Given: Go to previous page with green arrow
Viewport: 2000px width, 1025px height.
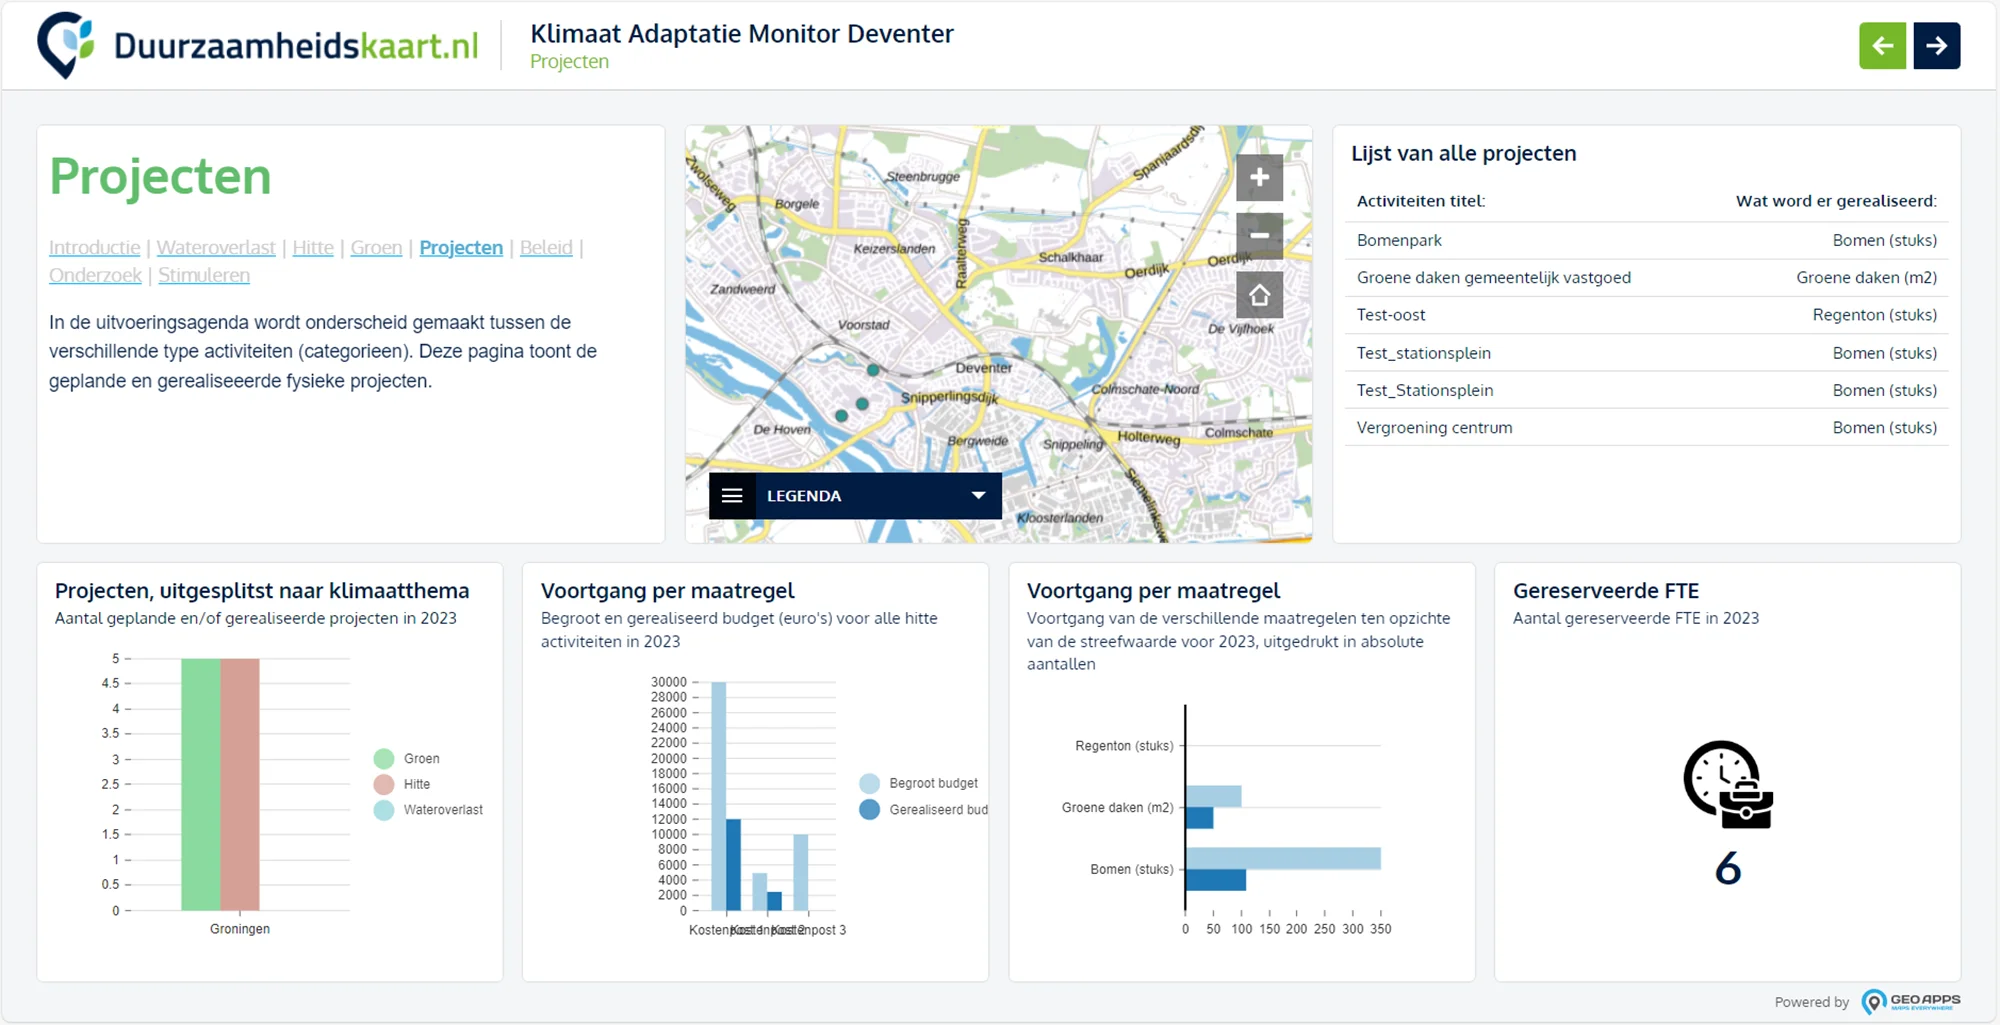Looking at the screenshot, I should coord(1882,46).
